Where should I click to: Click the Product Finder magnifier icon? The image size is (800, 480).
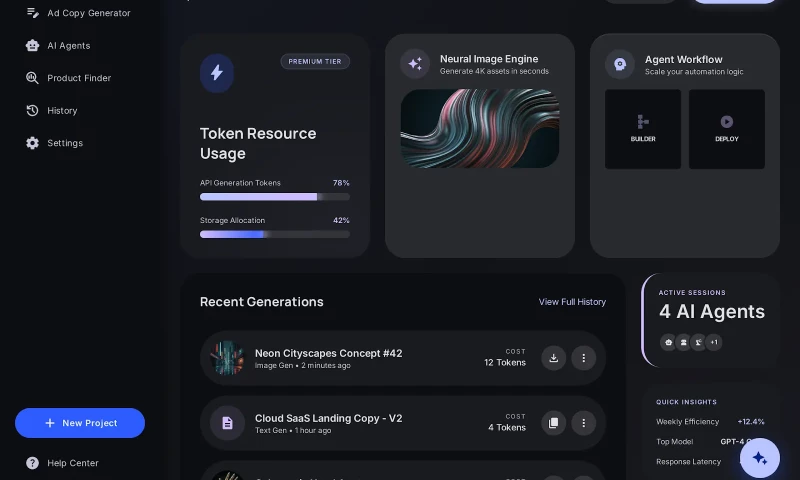(32, 78)
